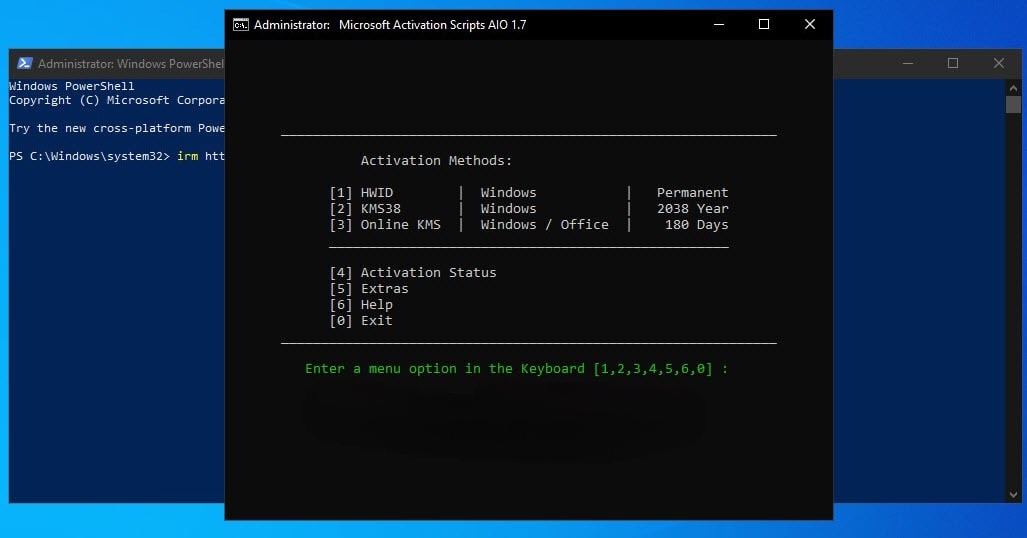1027x538 pixels.
Task: Click the "Permanent" value text
Action: click(692, 193)
